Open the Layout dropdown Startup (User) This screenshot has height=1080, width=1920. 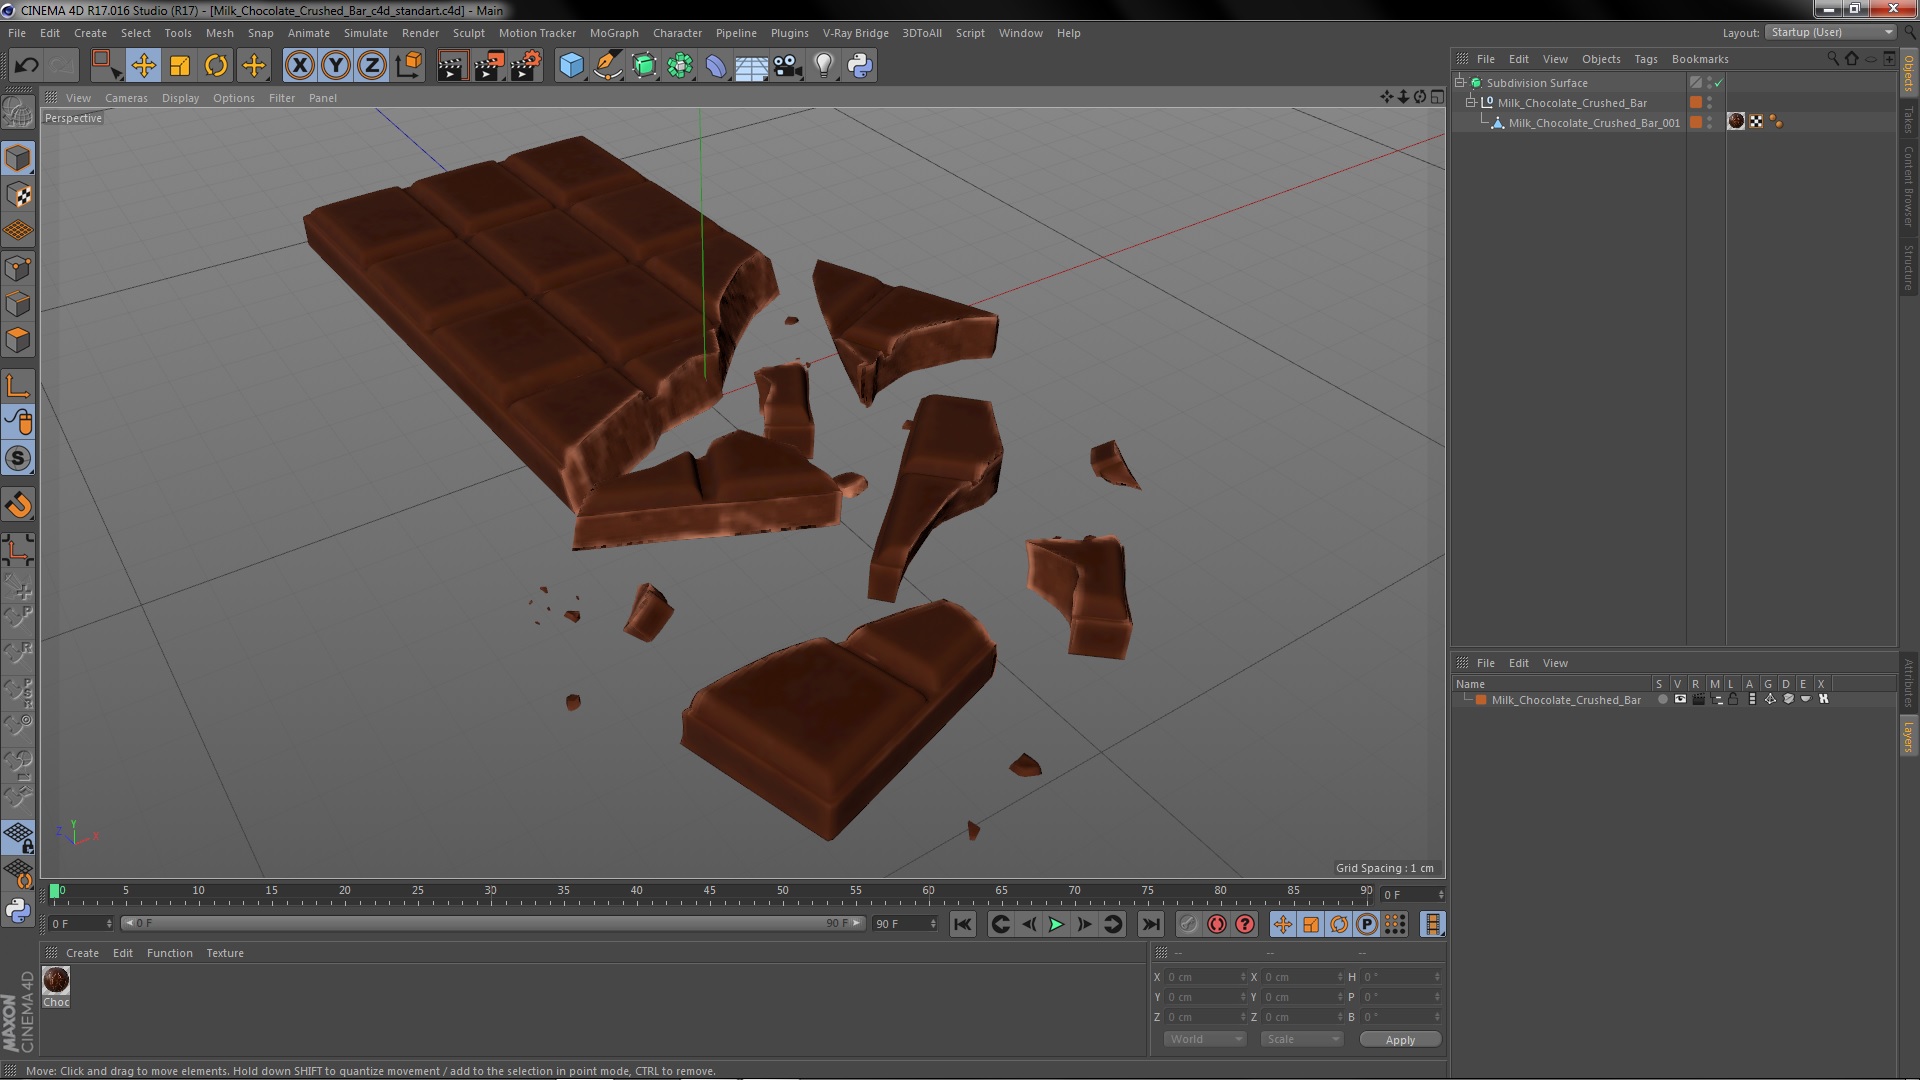pyautogui.click(x=1830, y=32)
